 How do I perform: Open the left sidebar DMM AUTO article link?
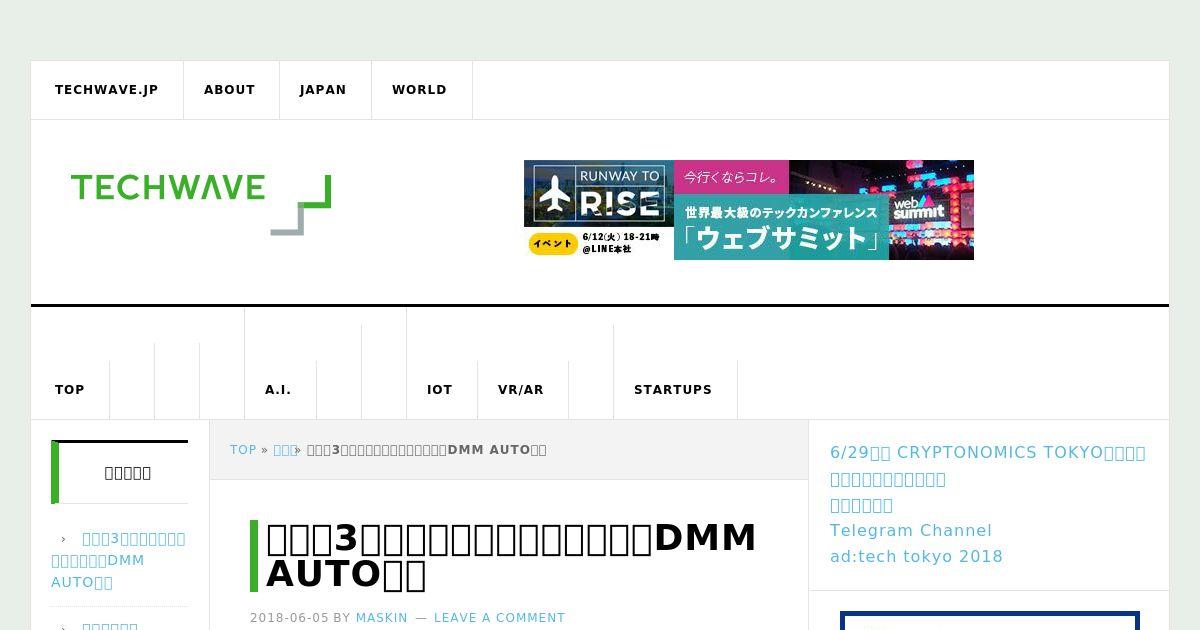pos(118,560)
